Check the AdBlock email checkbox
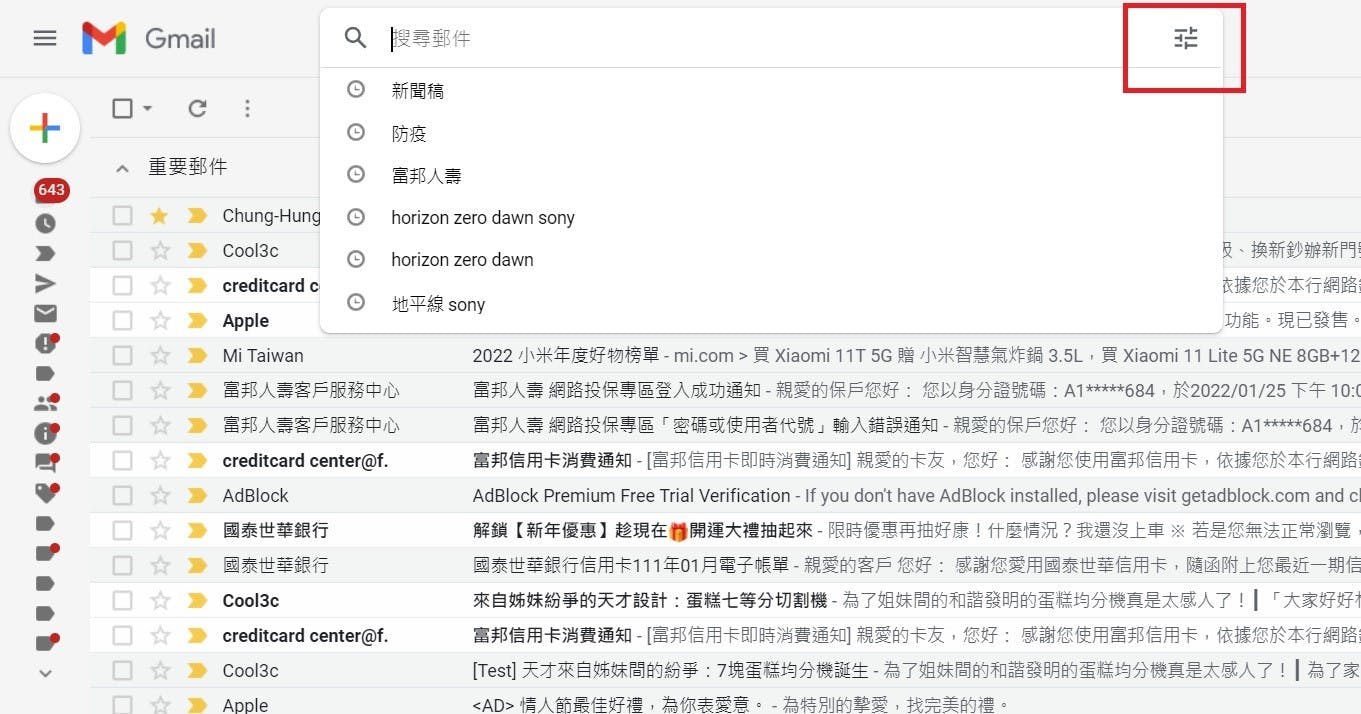Image resolution: width=1361 pixels, height=714 pixels. point(122,496)
